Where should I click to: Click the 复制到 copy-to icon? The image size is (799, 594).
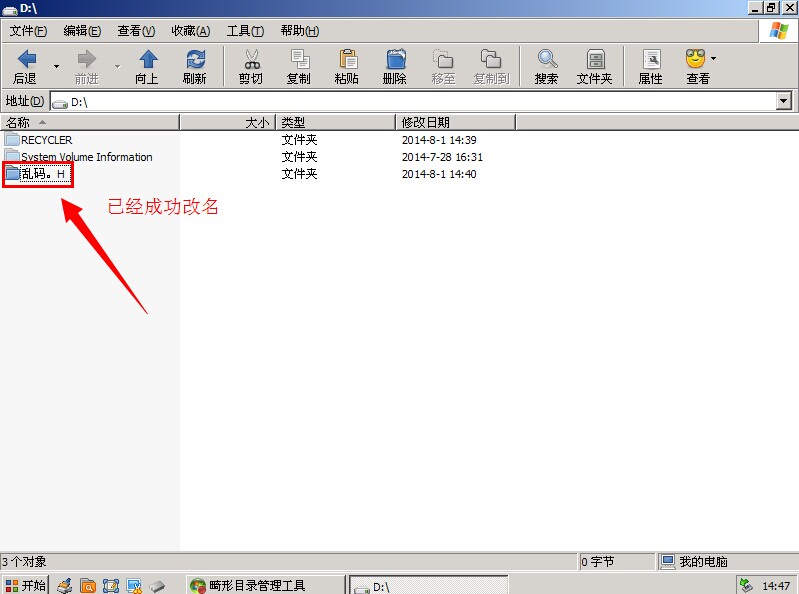point(491,59)
